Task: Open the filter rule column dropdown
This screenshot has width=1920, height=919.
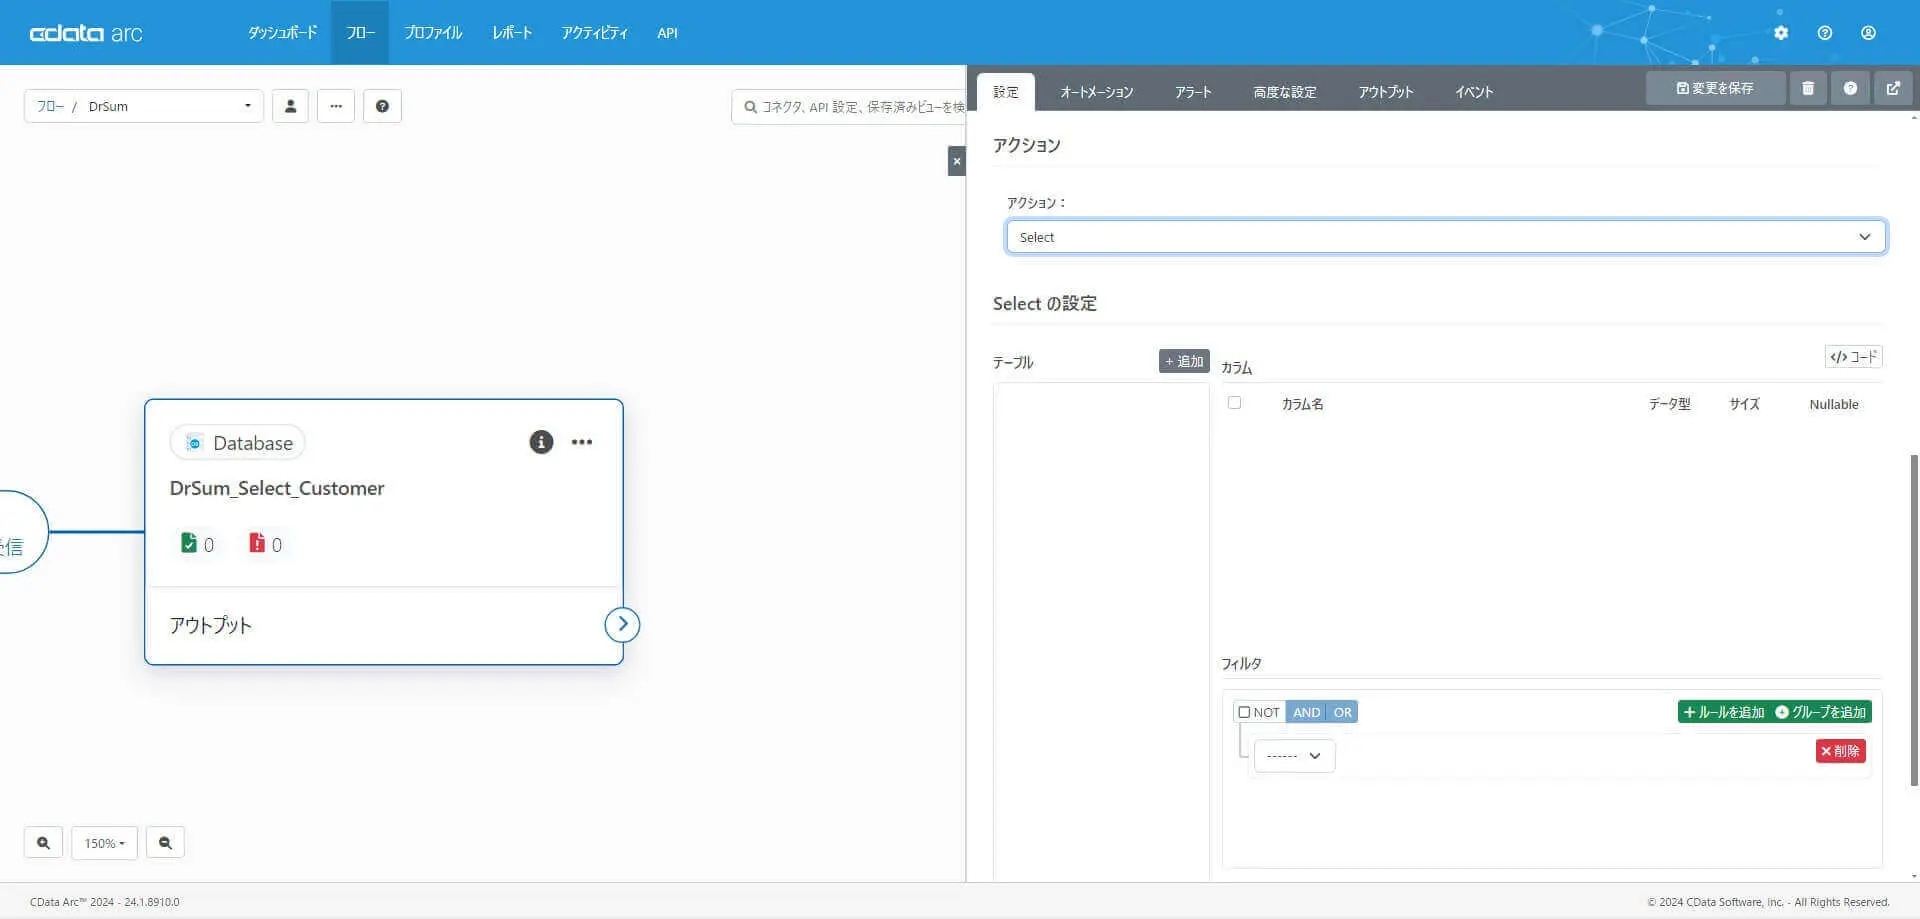Action: [1294, 756]
